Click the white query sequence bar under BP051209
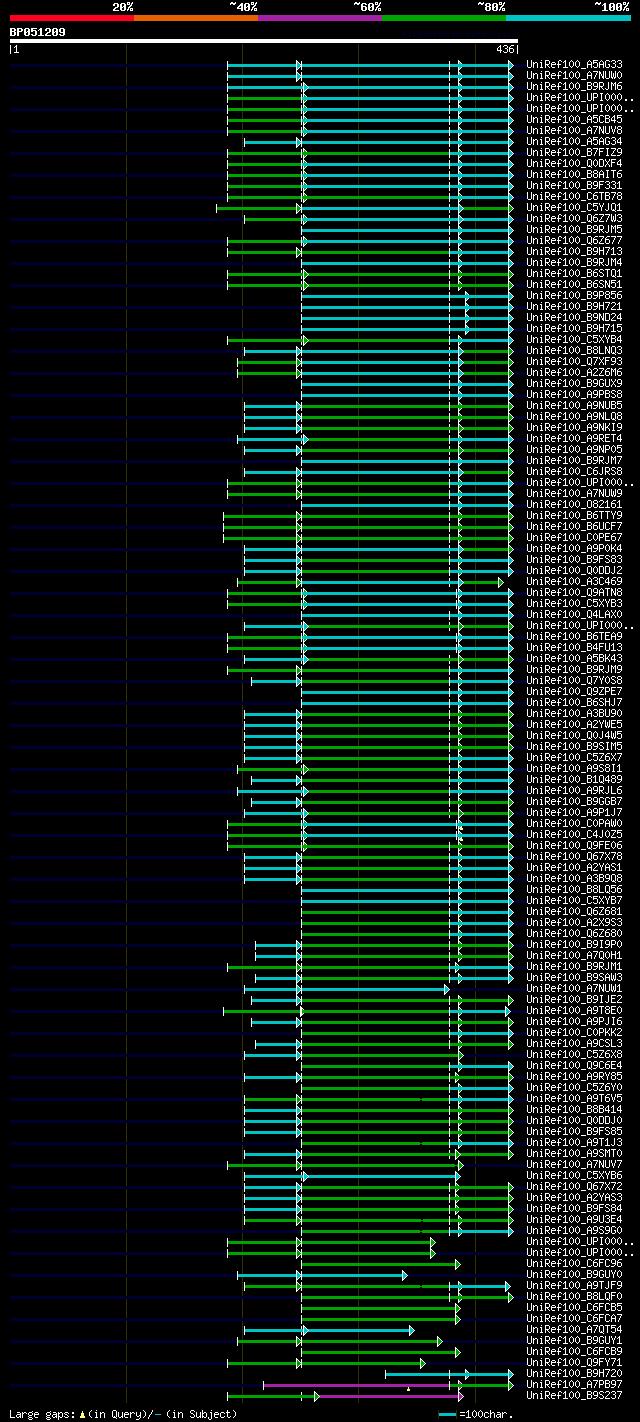This screenshot has width=640, height=1422. 264,41
